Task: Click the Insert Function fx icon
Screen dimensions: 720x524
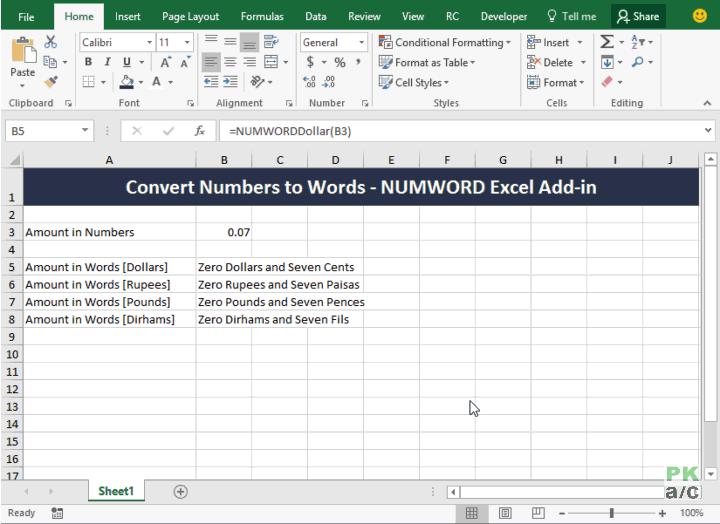Action: pyautogui.click(x=199, y=131)
